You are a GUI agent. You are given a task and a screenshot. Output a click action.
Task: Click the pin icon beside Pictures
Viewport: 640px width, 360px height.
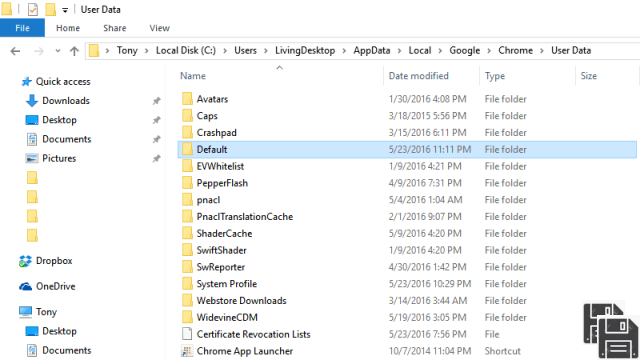[x=156, y=158]
